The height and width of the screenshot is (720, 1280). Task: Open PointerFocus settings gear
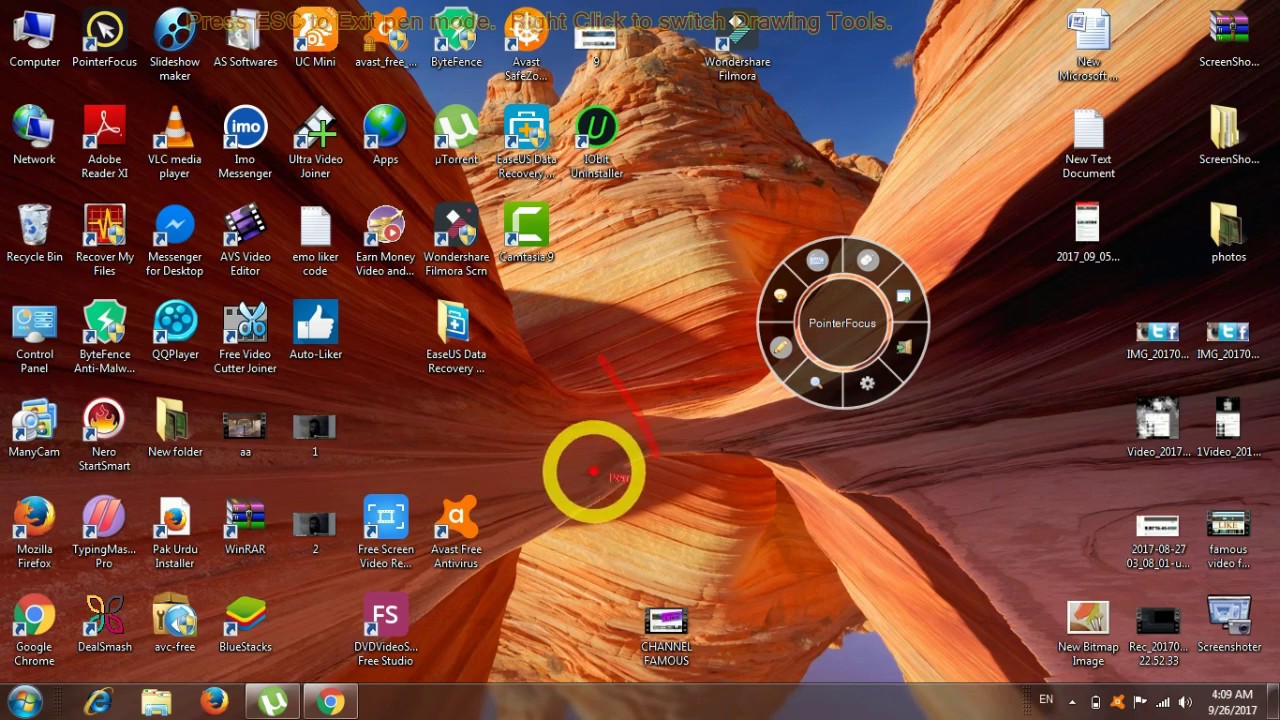[867, 383]
